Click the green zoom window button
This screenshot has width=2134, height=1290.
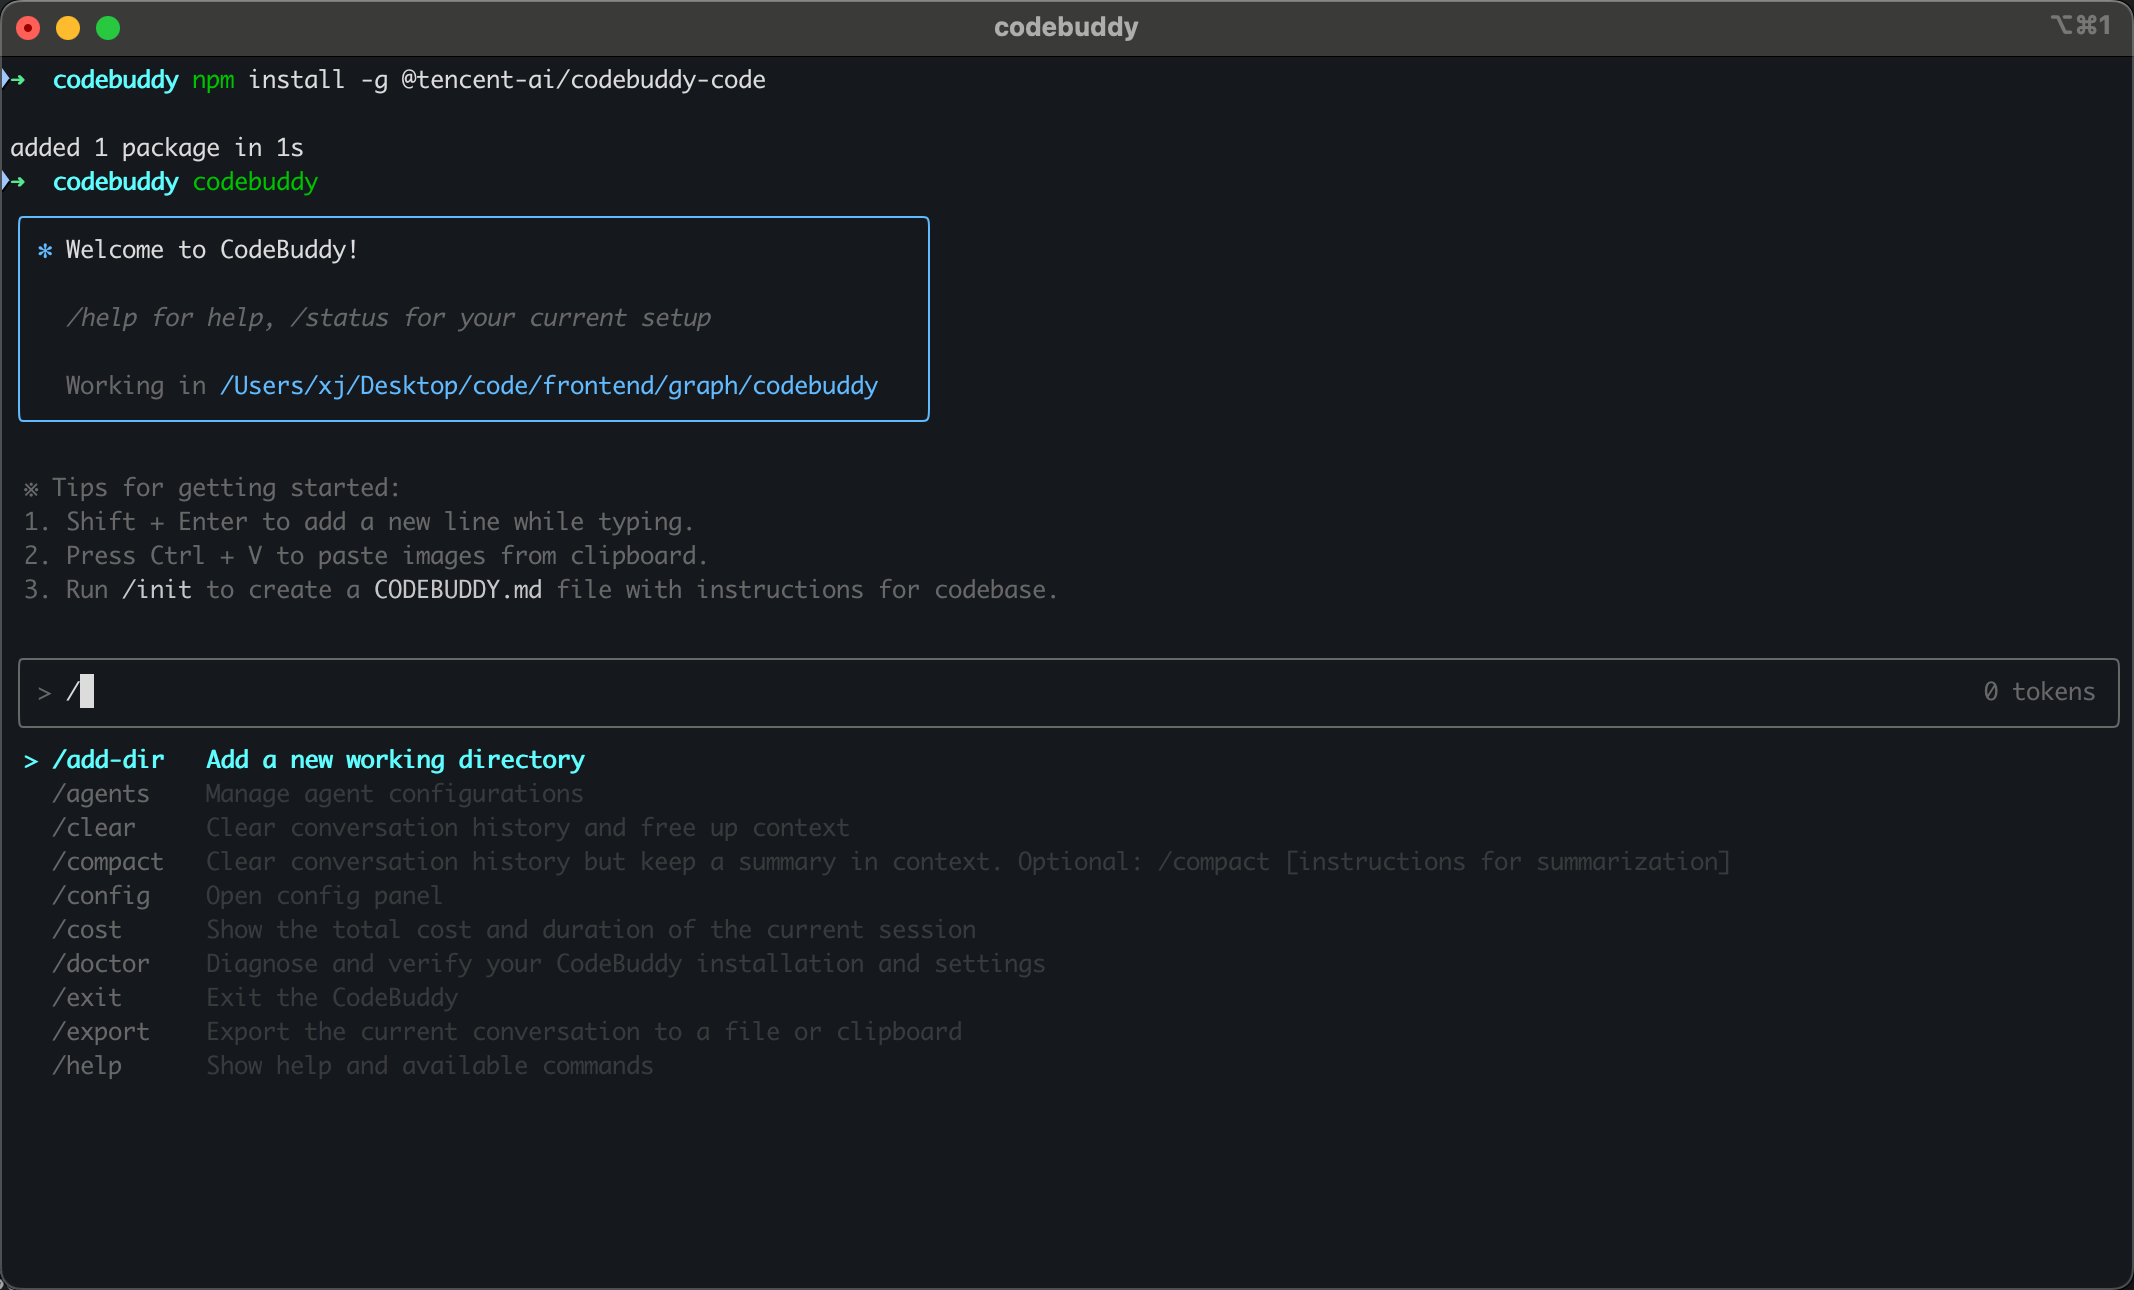pyautogui.click(x=108, y=28)
